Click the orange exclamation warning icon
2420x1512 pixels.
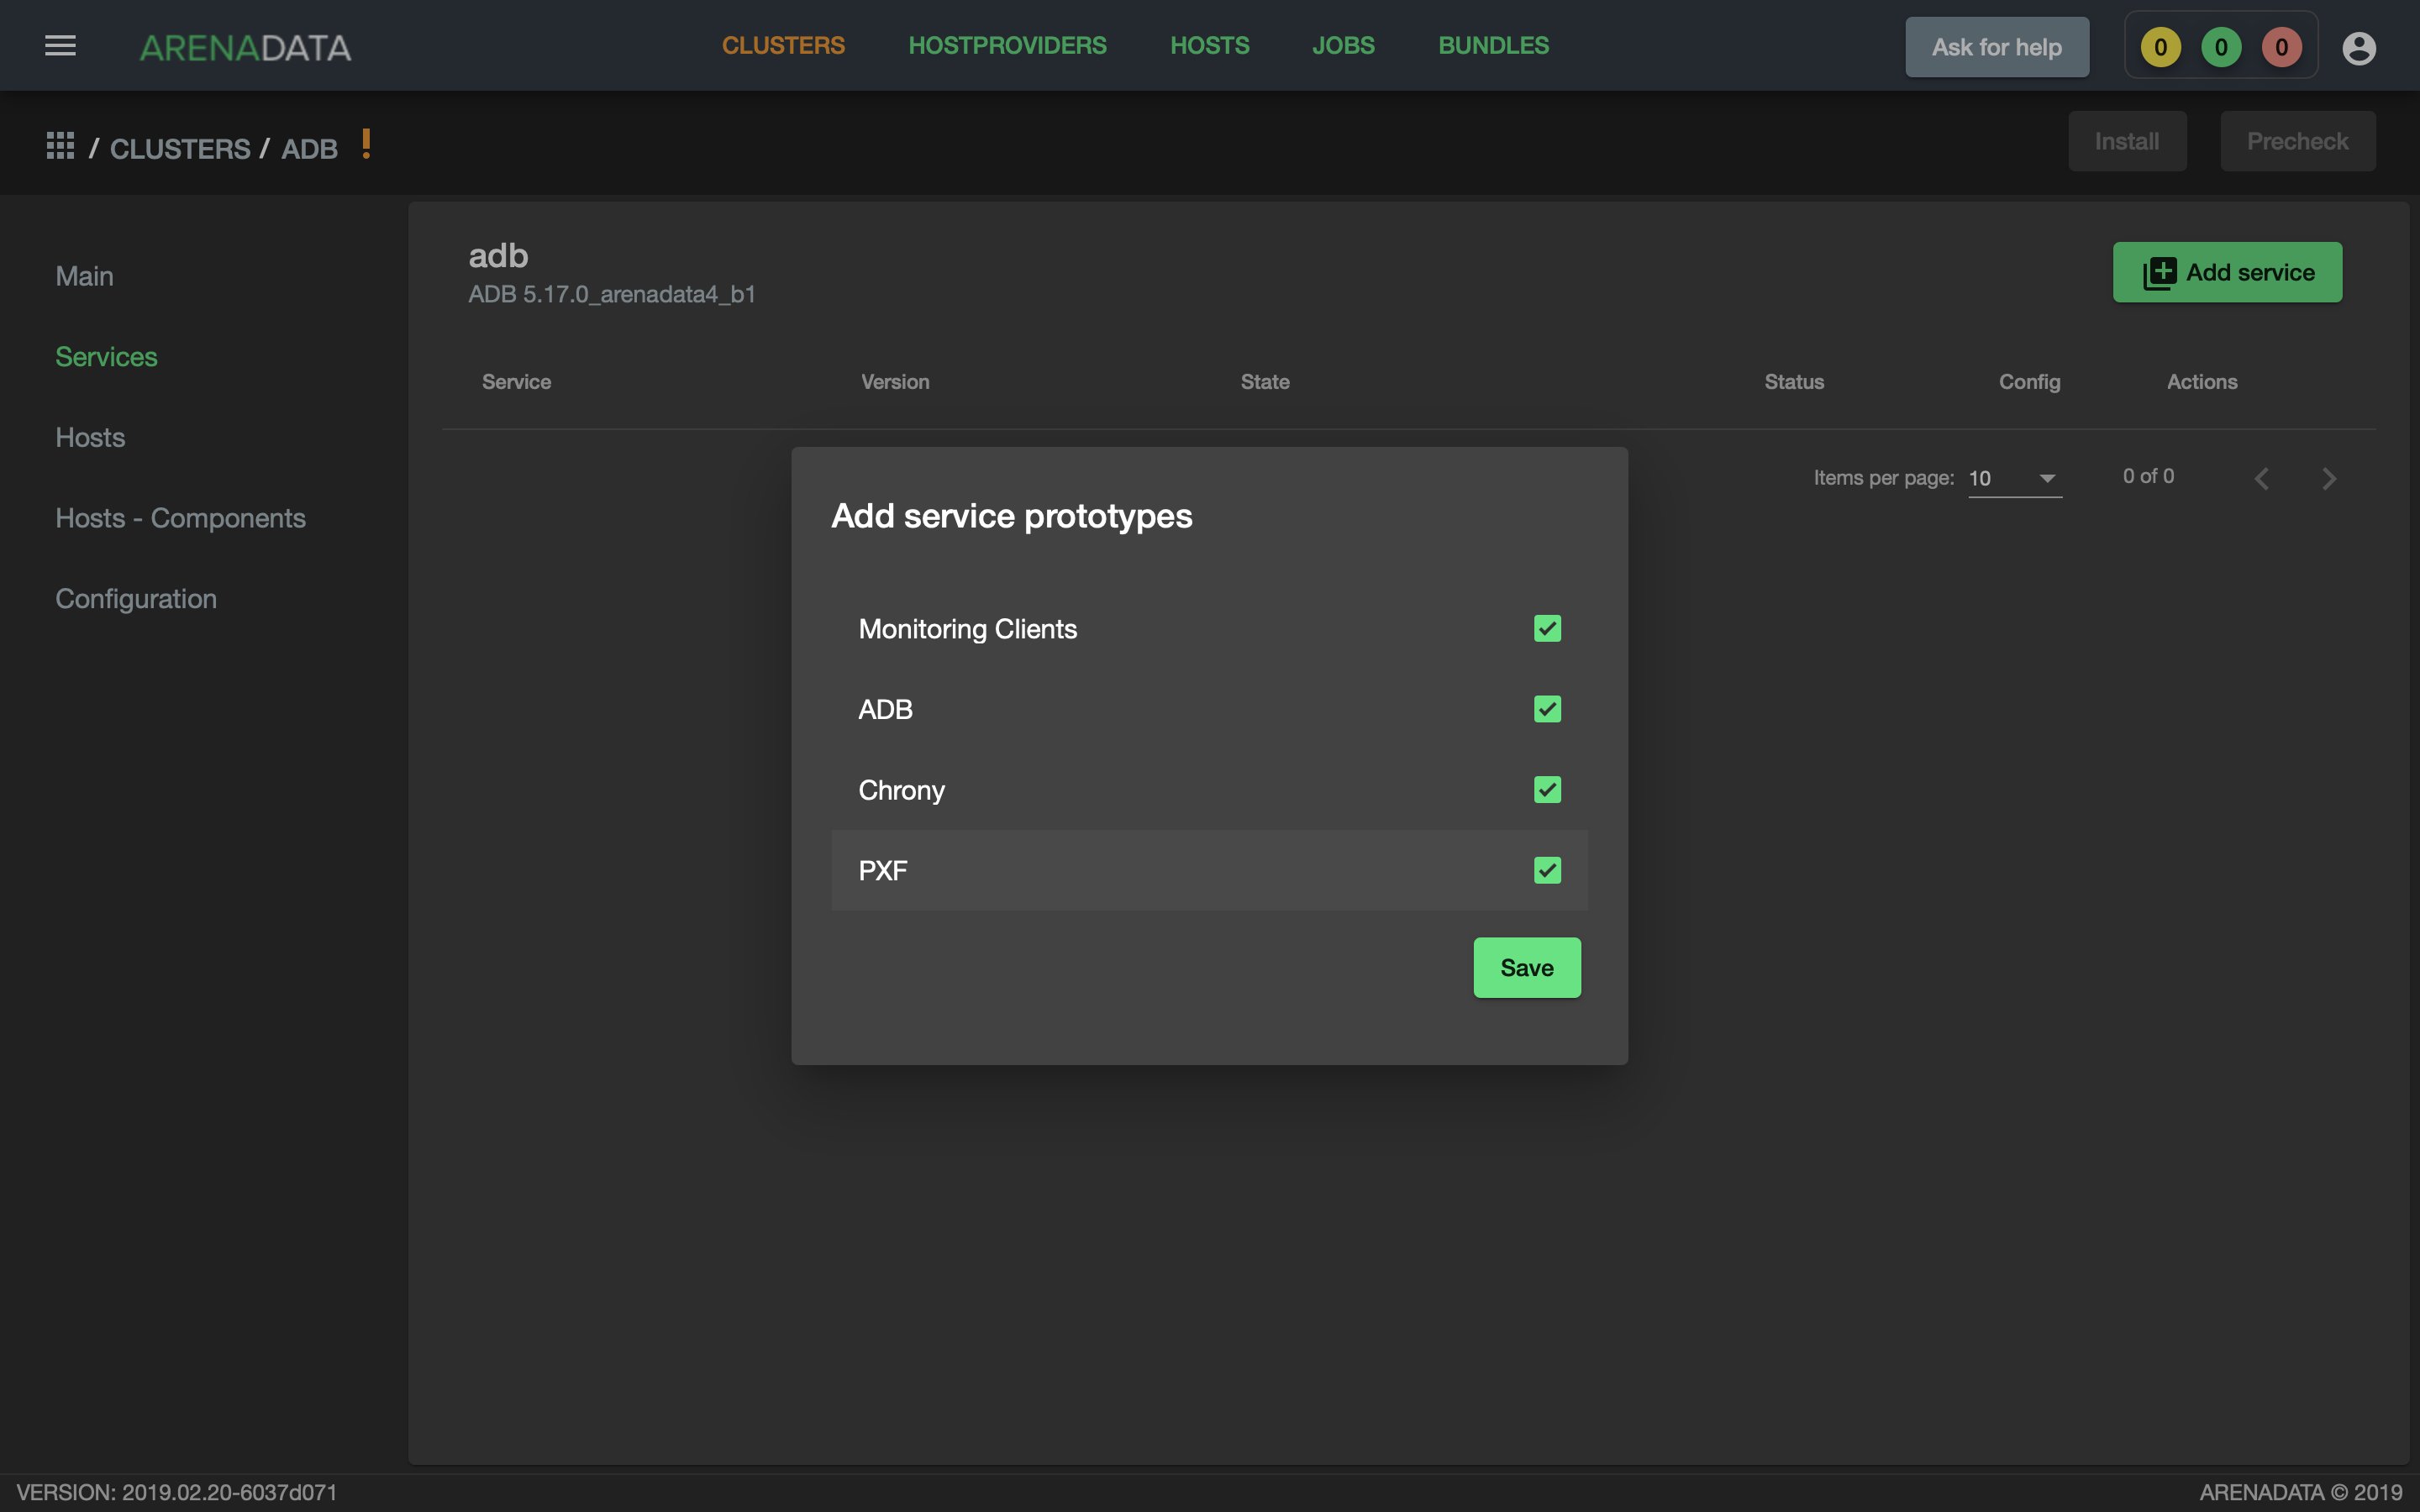[366, 144]
